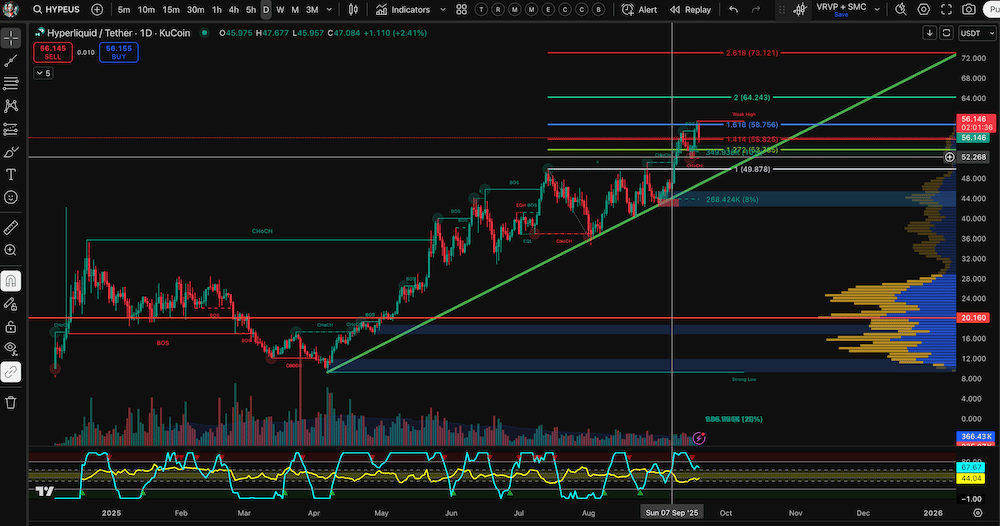Click the circled B quick indicator
Image resolution: width=1000 pixels, height=526 pixels.
[598, 10]
